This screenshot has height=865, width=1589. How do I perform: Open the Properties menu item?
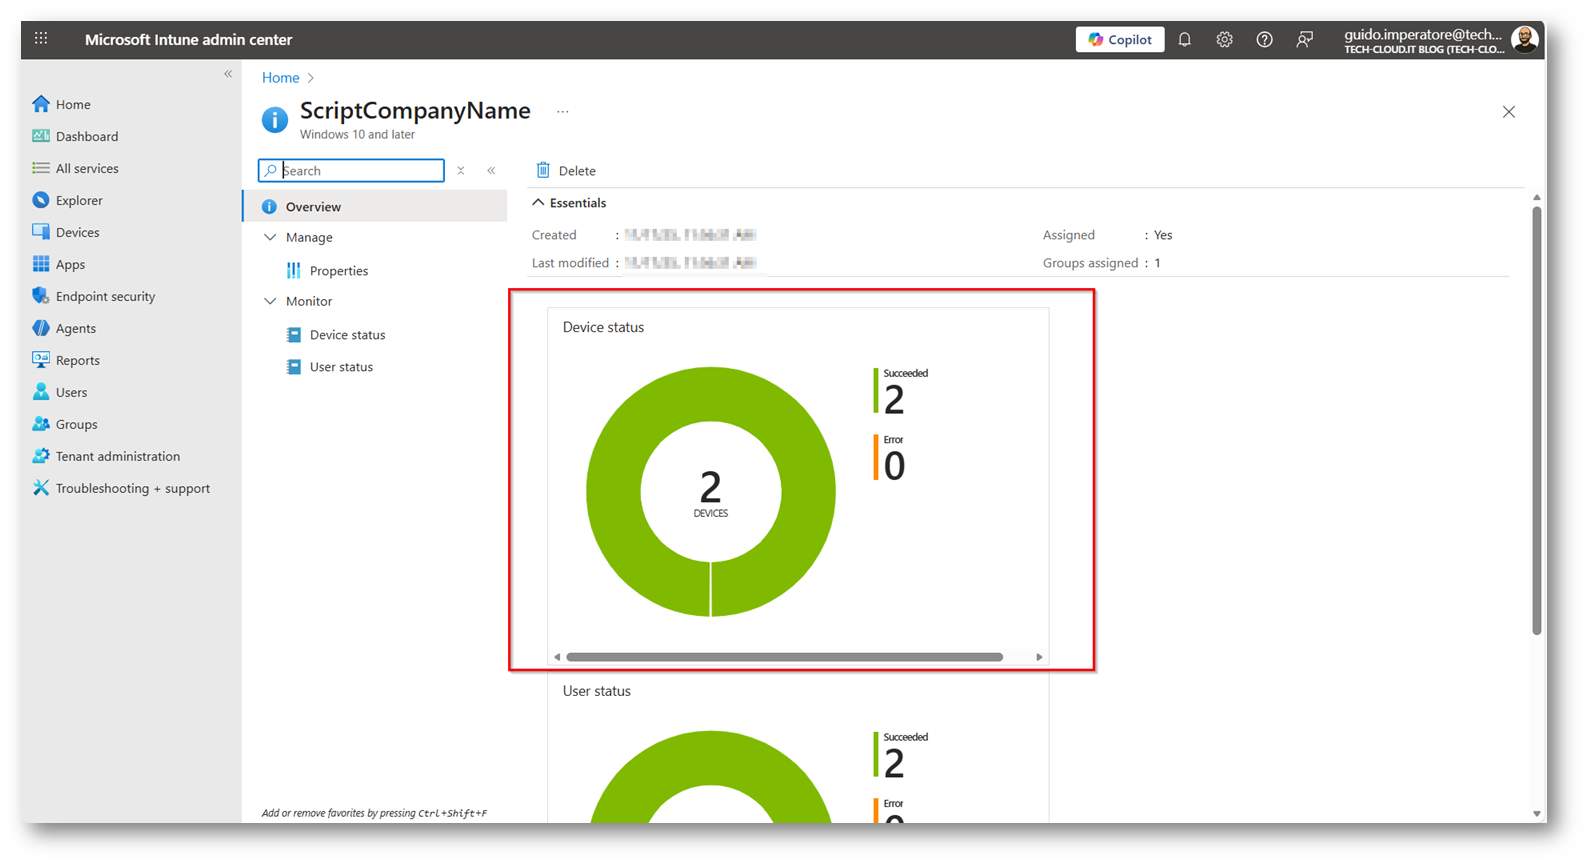[338, 271]
